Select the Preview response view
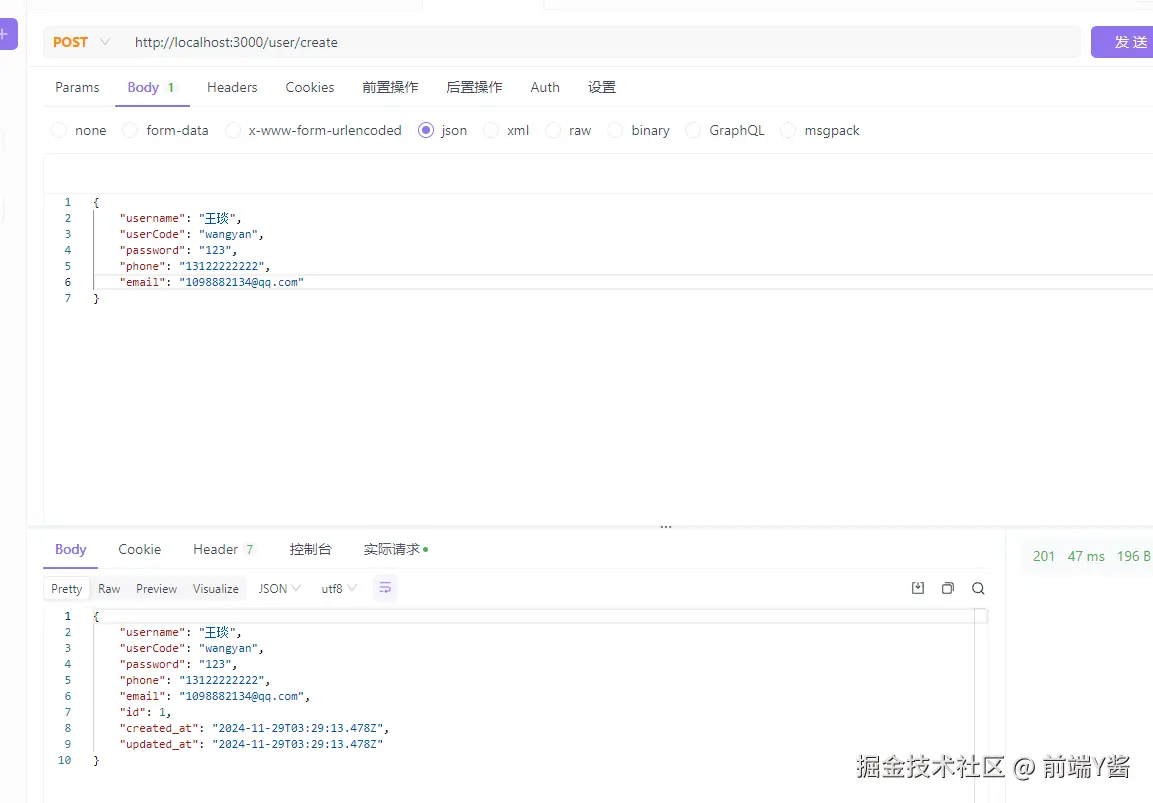 click(x=157, y=588)
